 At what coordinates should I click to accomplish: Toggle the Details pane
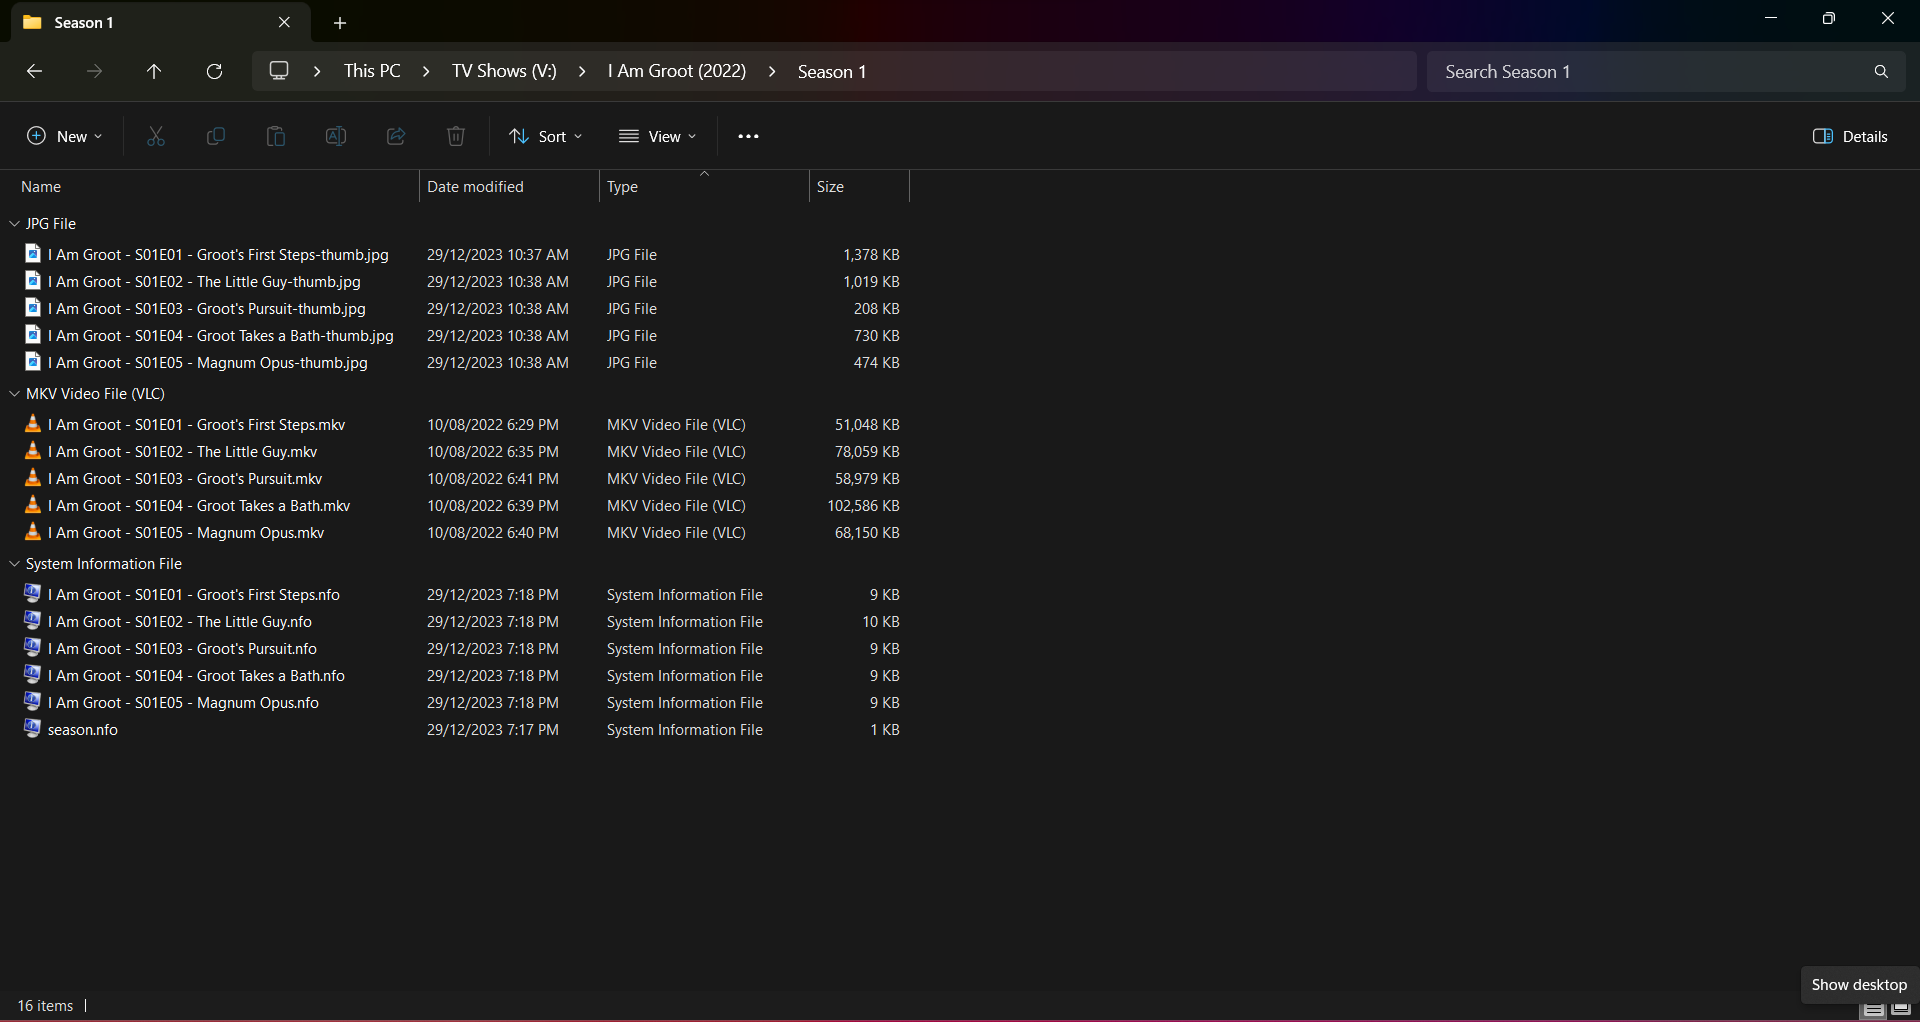1850,137
